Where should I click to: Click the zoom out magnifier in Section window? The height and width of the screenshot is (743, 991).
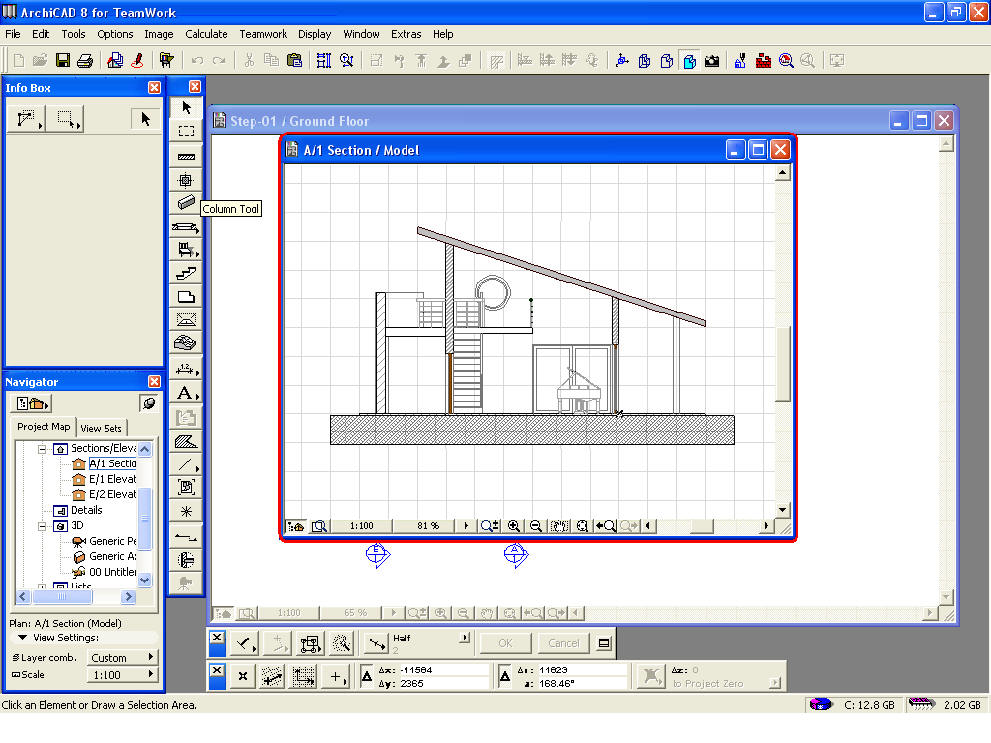[536, 526]
